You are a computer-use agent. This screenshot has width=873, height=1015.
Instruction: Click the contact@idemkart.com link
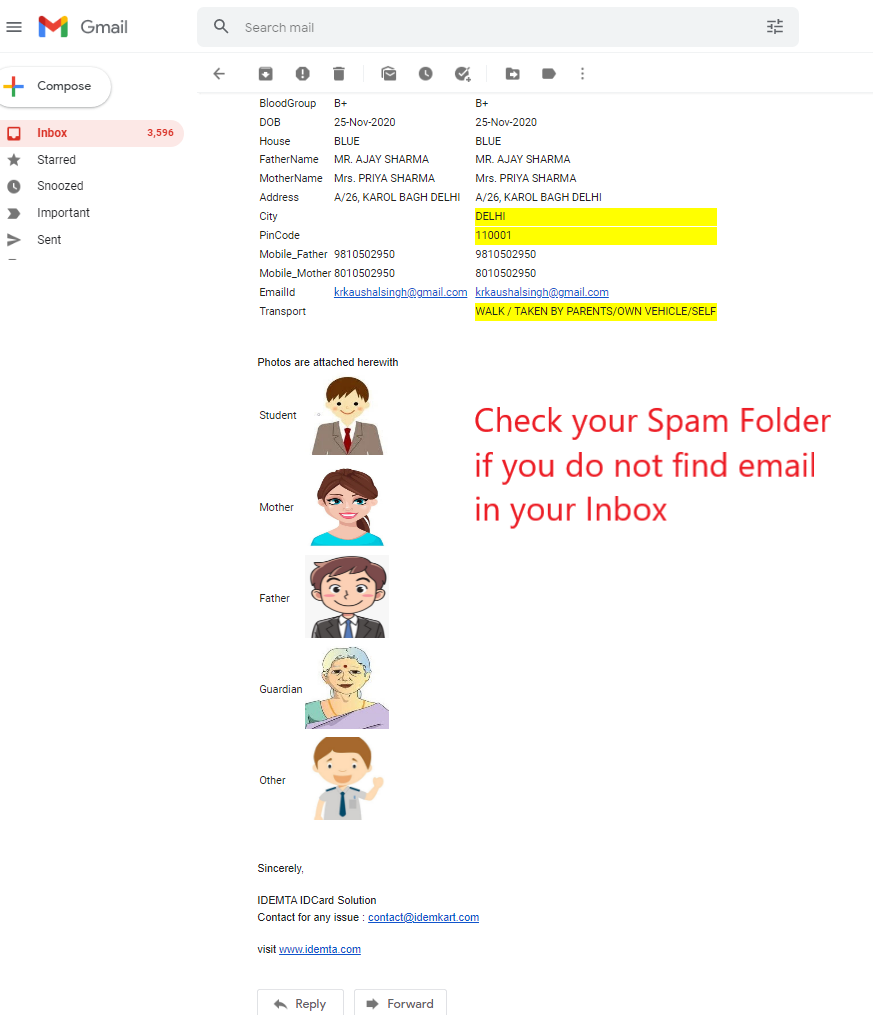pos(423,917)
